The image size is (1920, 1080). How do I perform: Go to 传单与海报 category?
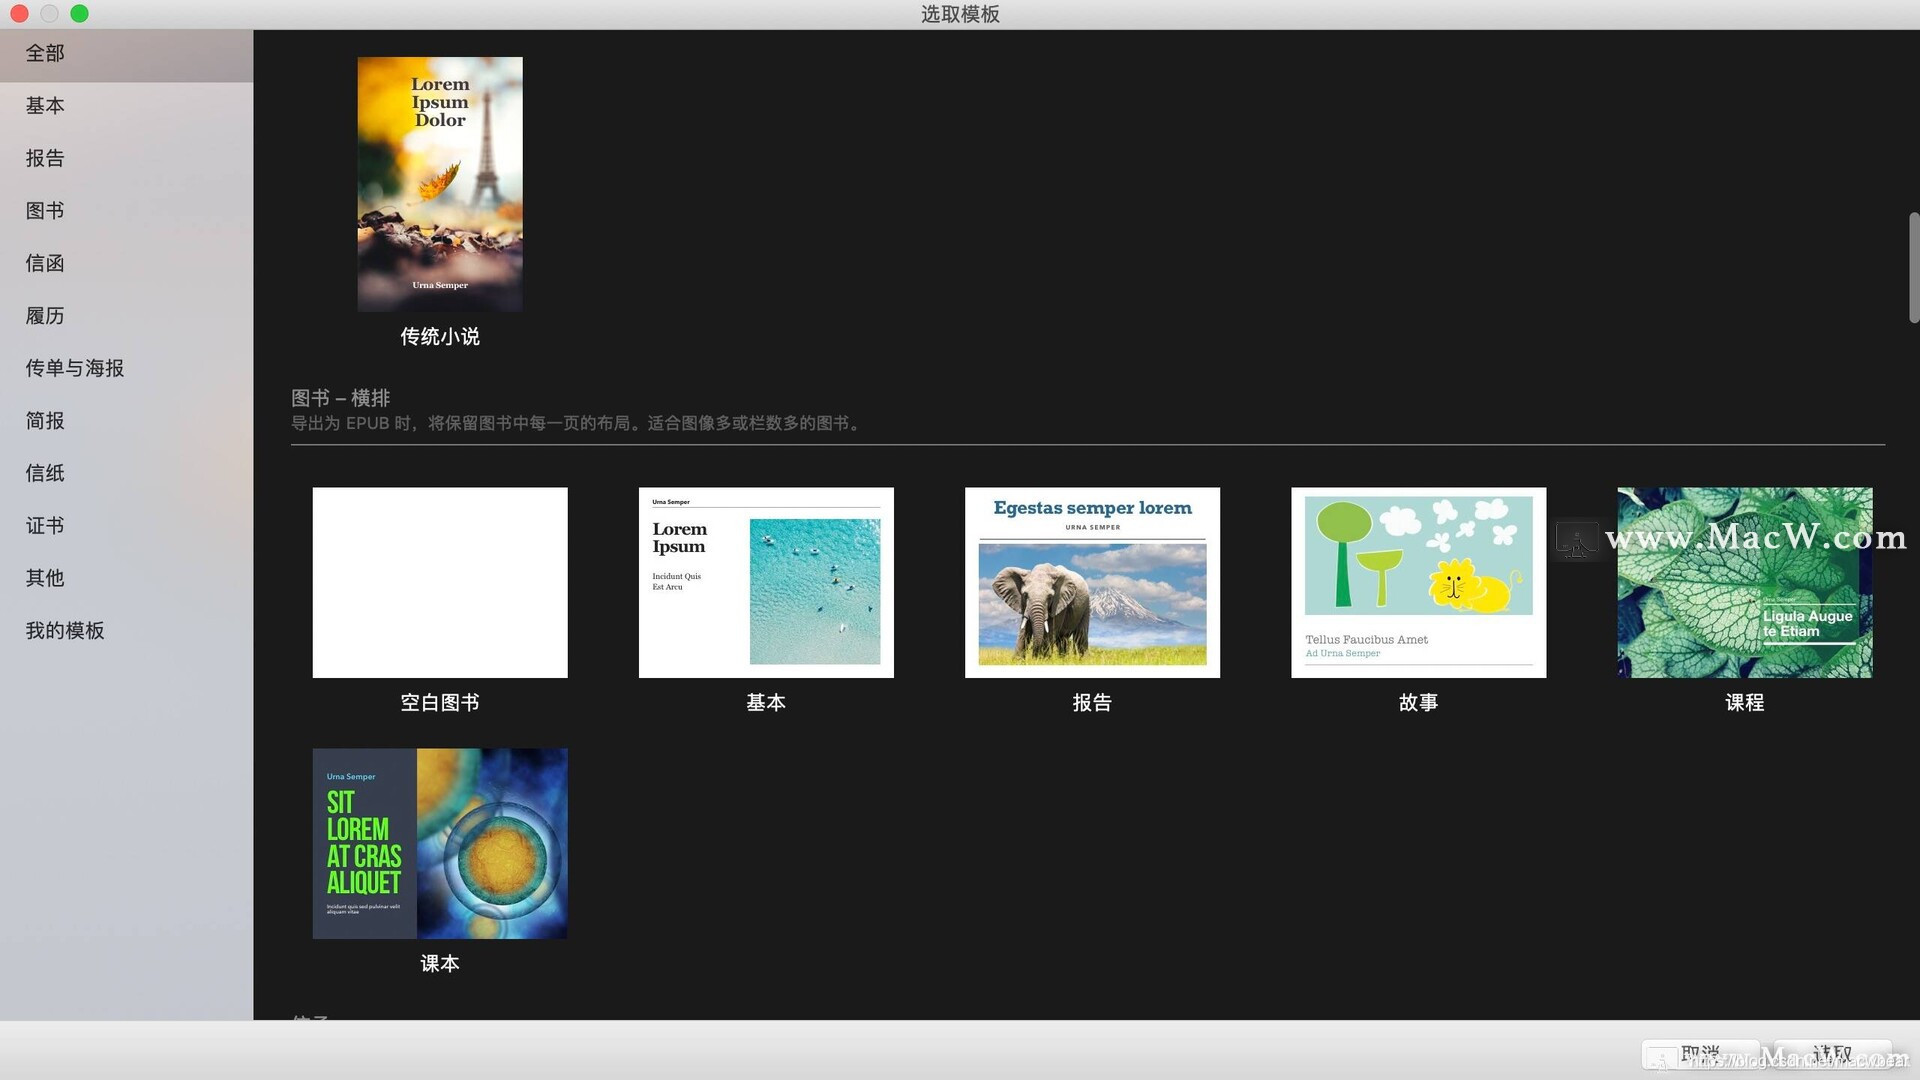tap(75, 369)
